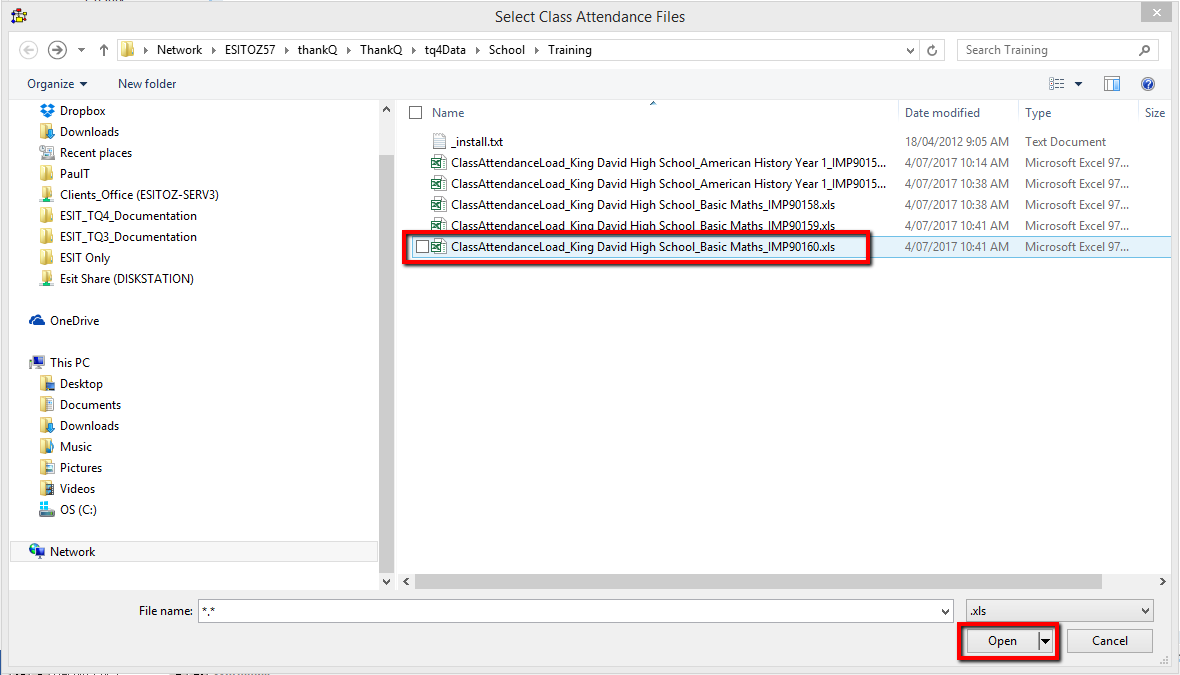Image resolution: width=1180 pixels, height=675 pixels.
Task: Tick the select-all checkbox beside Name
Action: [x=416, y=113]
